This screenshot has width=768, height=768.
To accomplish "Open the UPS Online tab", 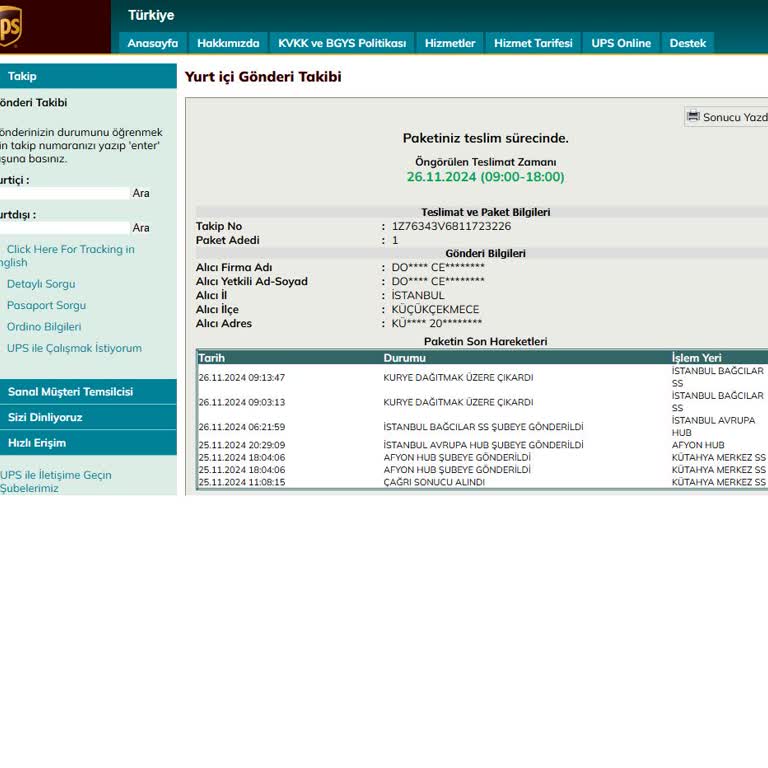I will pyautogui.click(x=621, y=43).
